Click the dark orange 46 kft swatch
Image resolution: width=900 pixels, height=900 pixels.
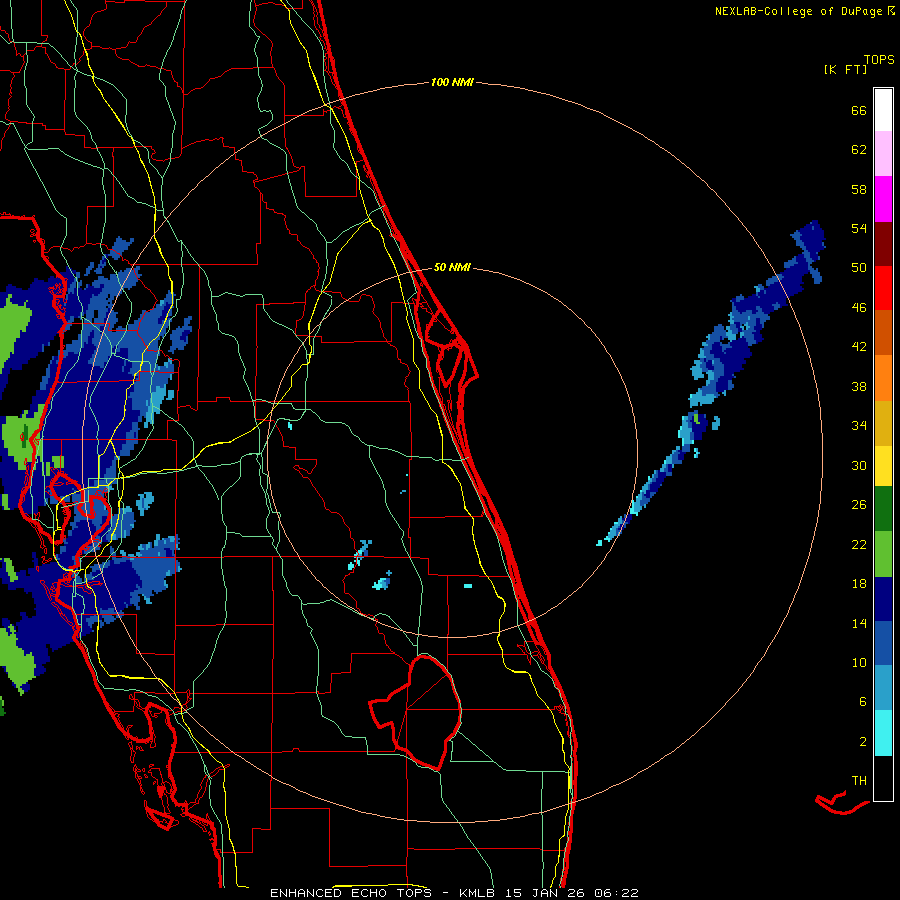[x=883, y=333]
